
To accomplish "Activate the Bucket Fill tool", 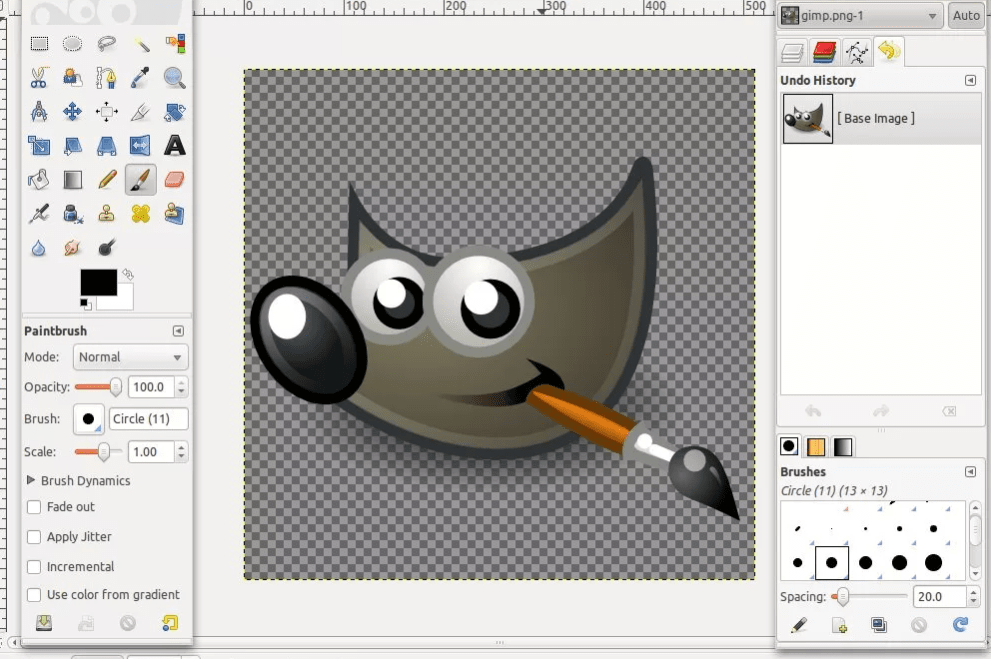I will pyautogui.click(x=38, y=179).
